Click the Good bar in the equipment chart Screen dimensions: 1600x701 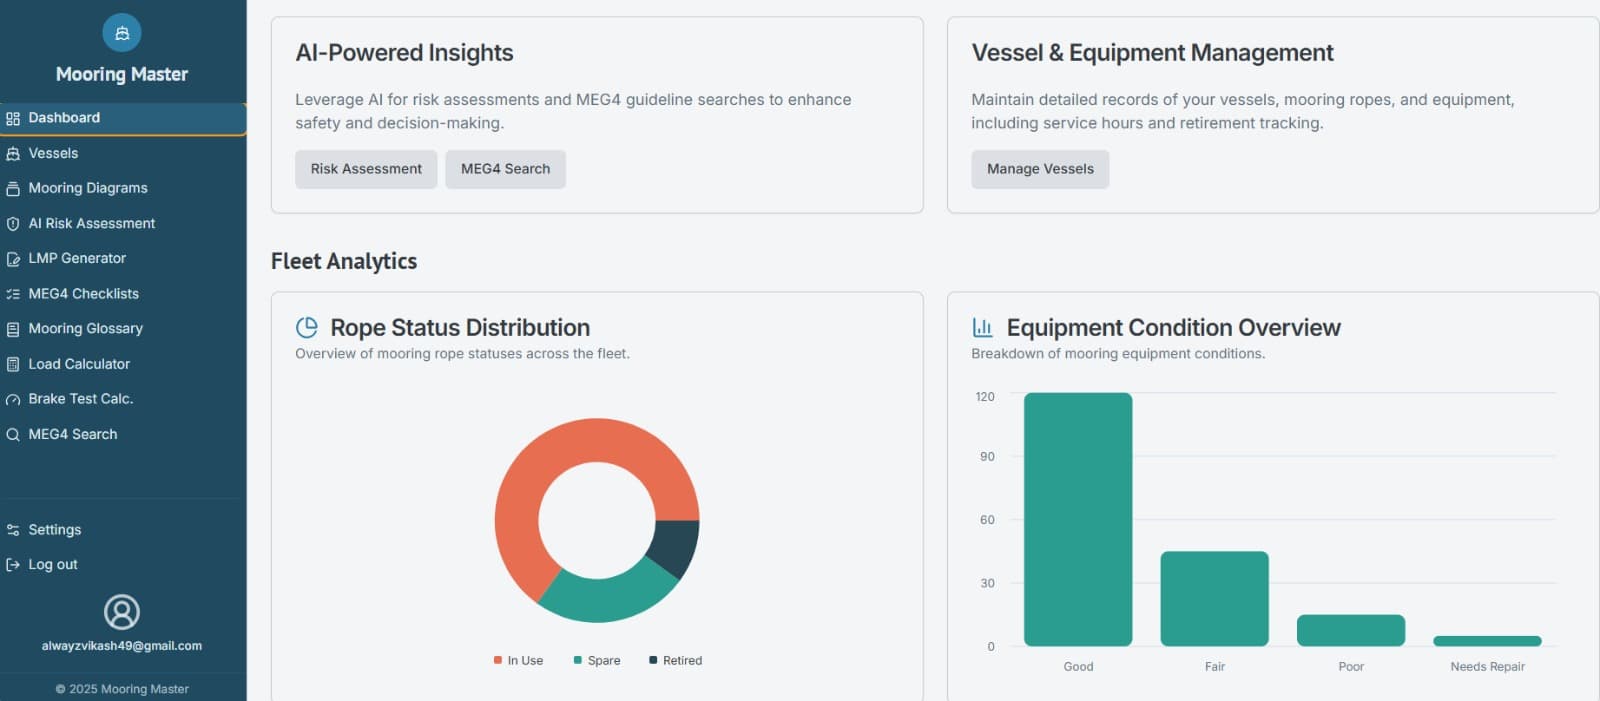[x=1078, y=519]
